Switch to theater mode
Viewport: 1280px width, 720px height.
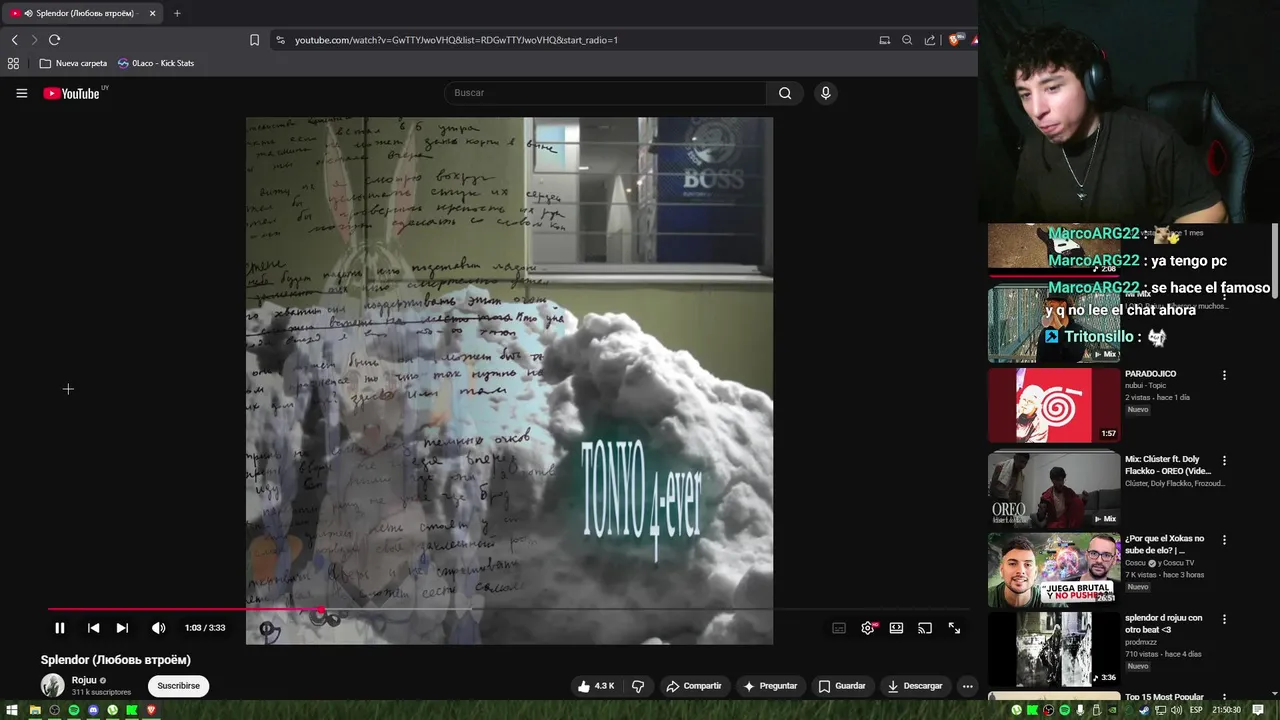pos(897,628)
